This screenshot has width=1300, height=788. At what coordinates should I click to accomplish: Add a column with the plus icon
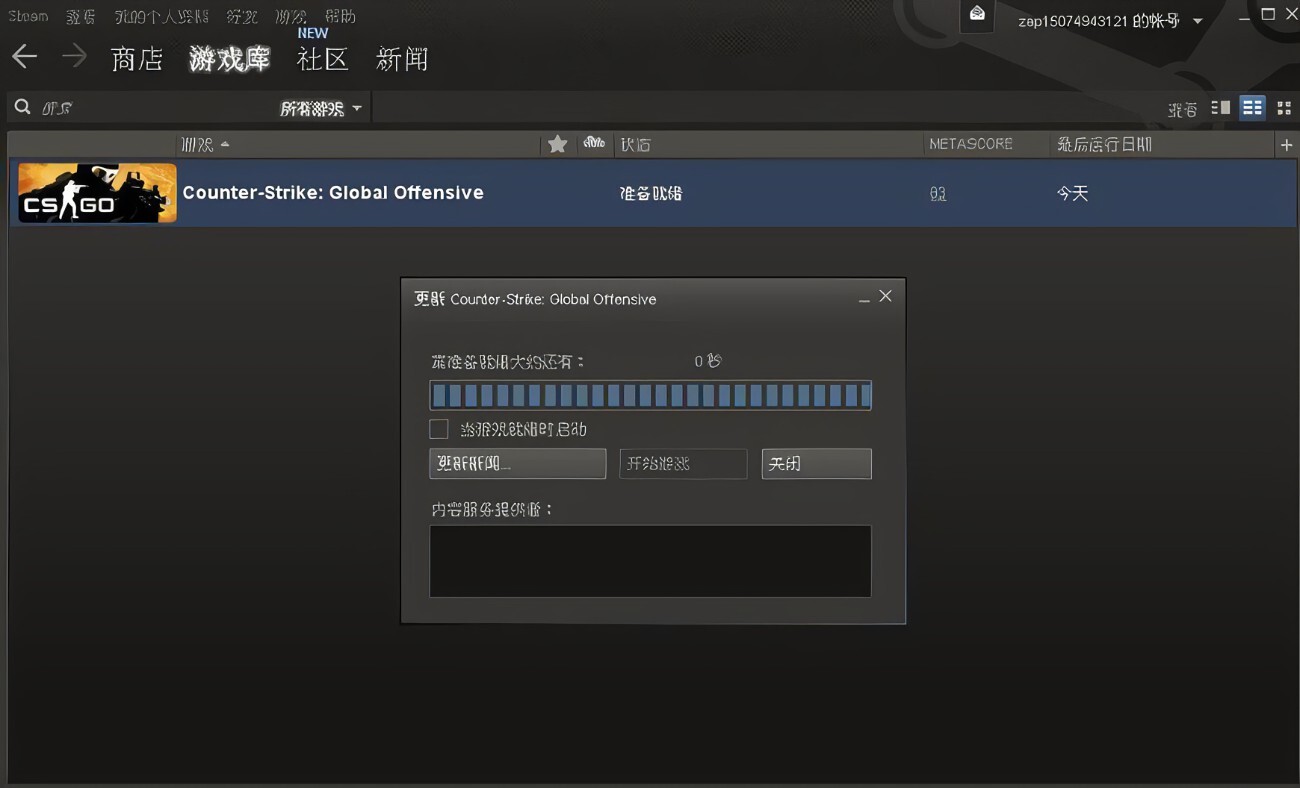[1286, 145]
